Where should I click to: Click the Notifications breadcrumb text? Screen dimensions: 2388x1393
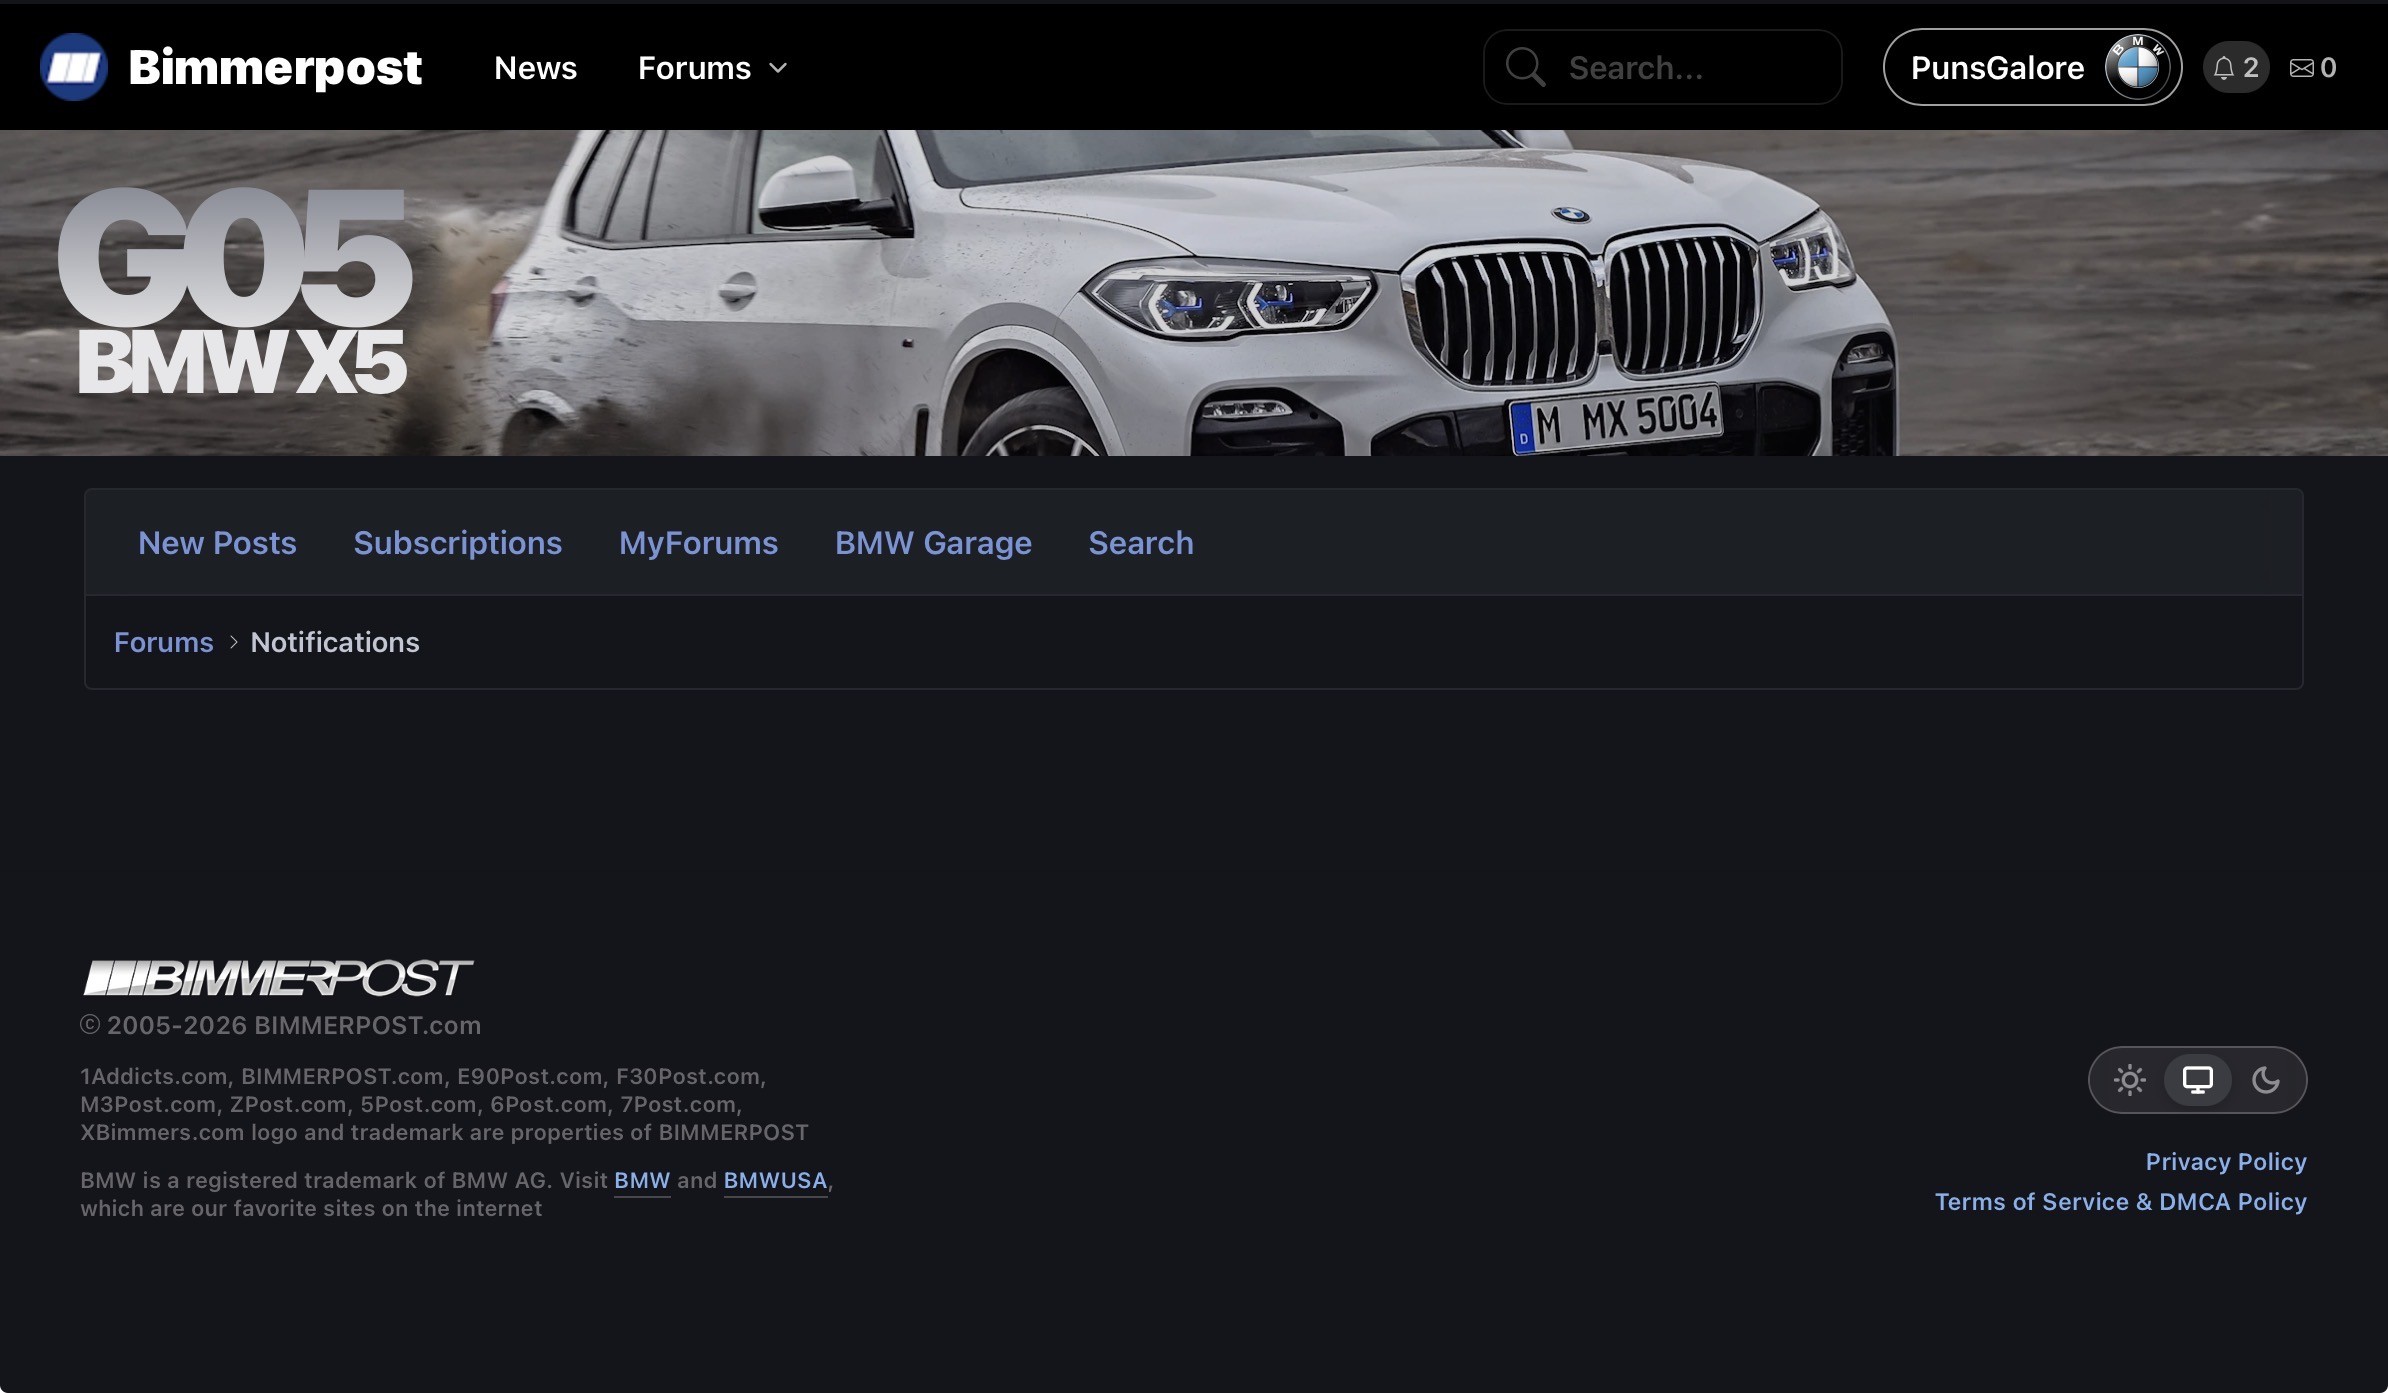click(335, 642)
